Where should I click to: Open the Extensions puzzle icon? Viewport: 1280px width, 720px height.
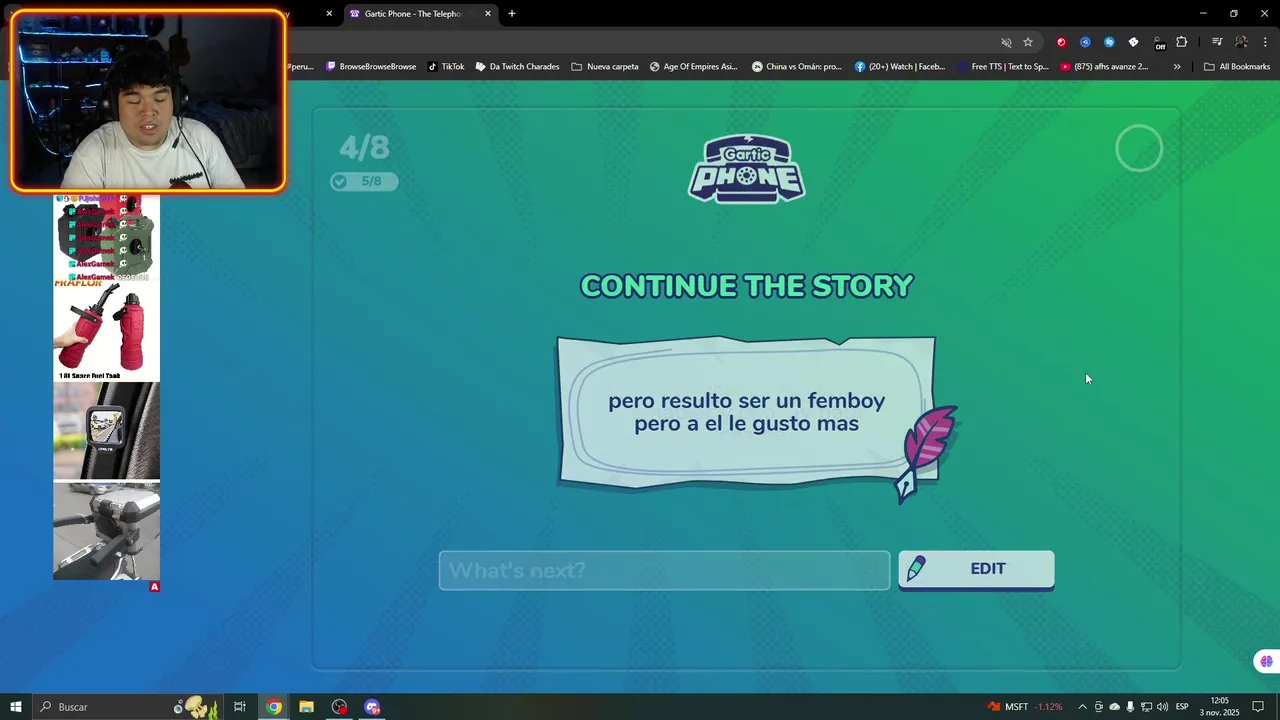(1182, 42)
